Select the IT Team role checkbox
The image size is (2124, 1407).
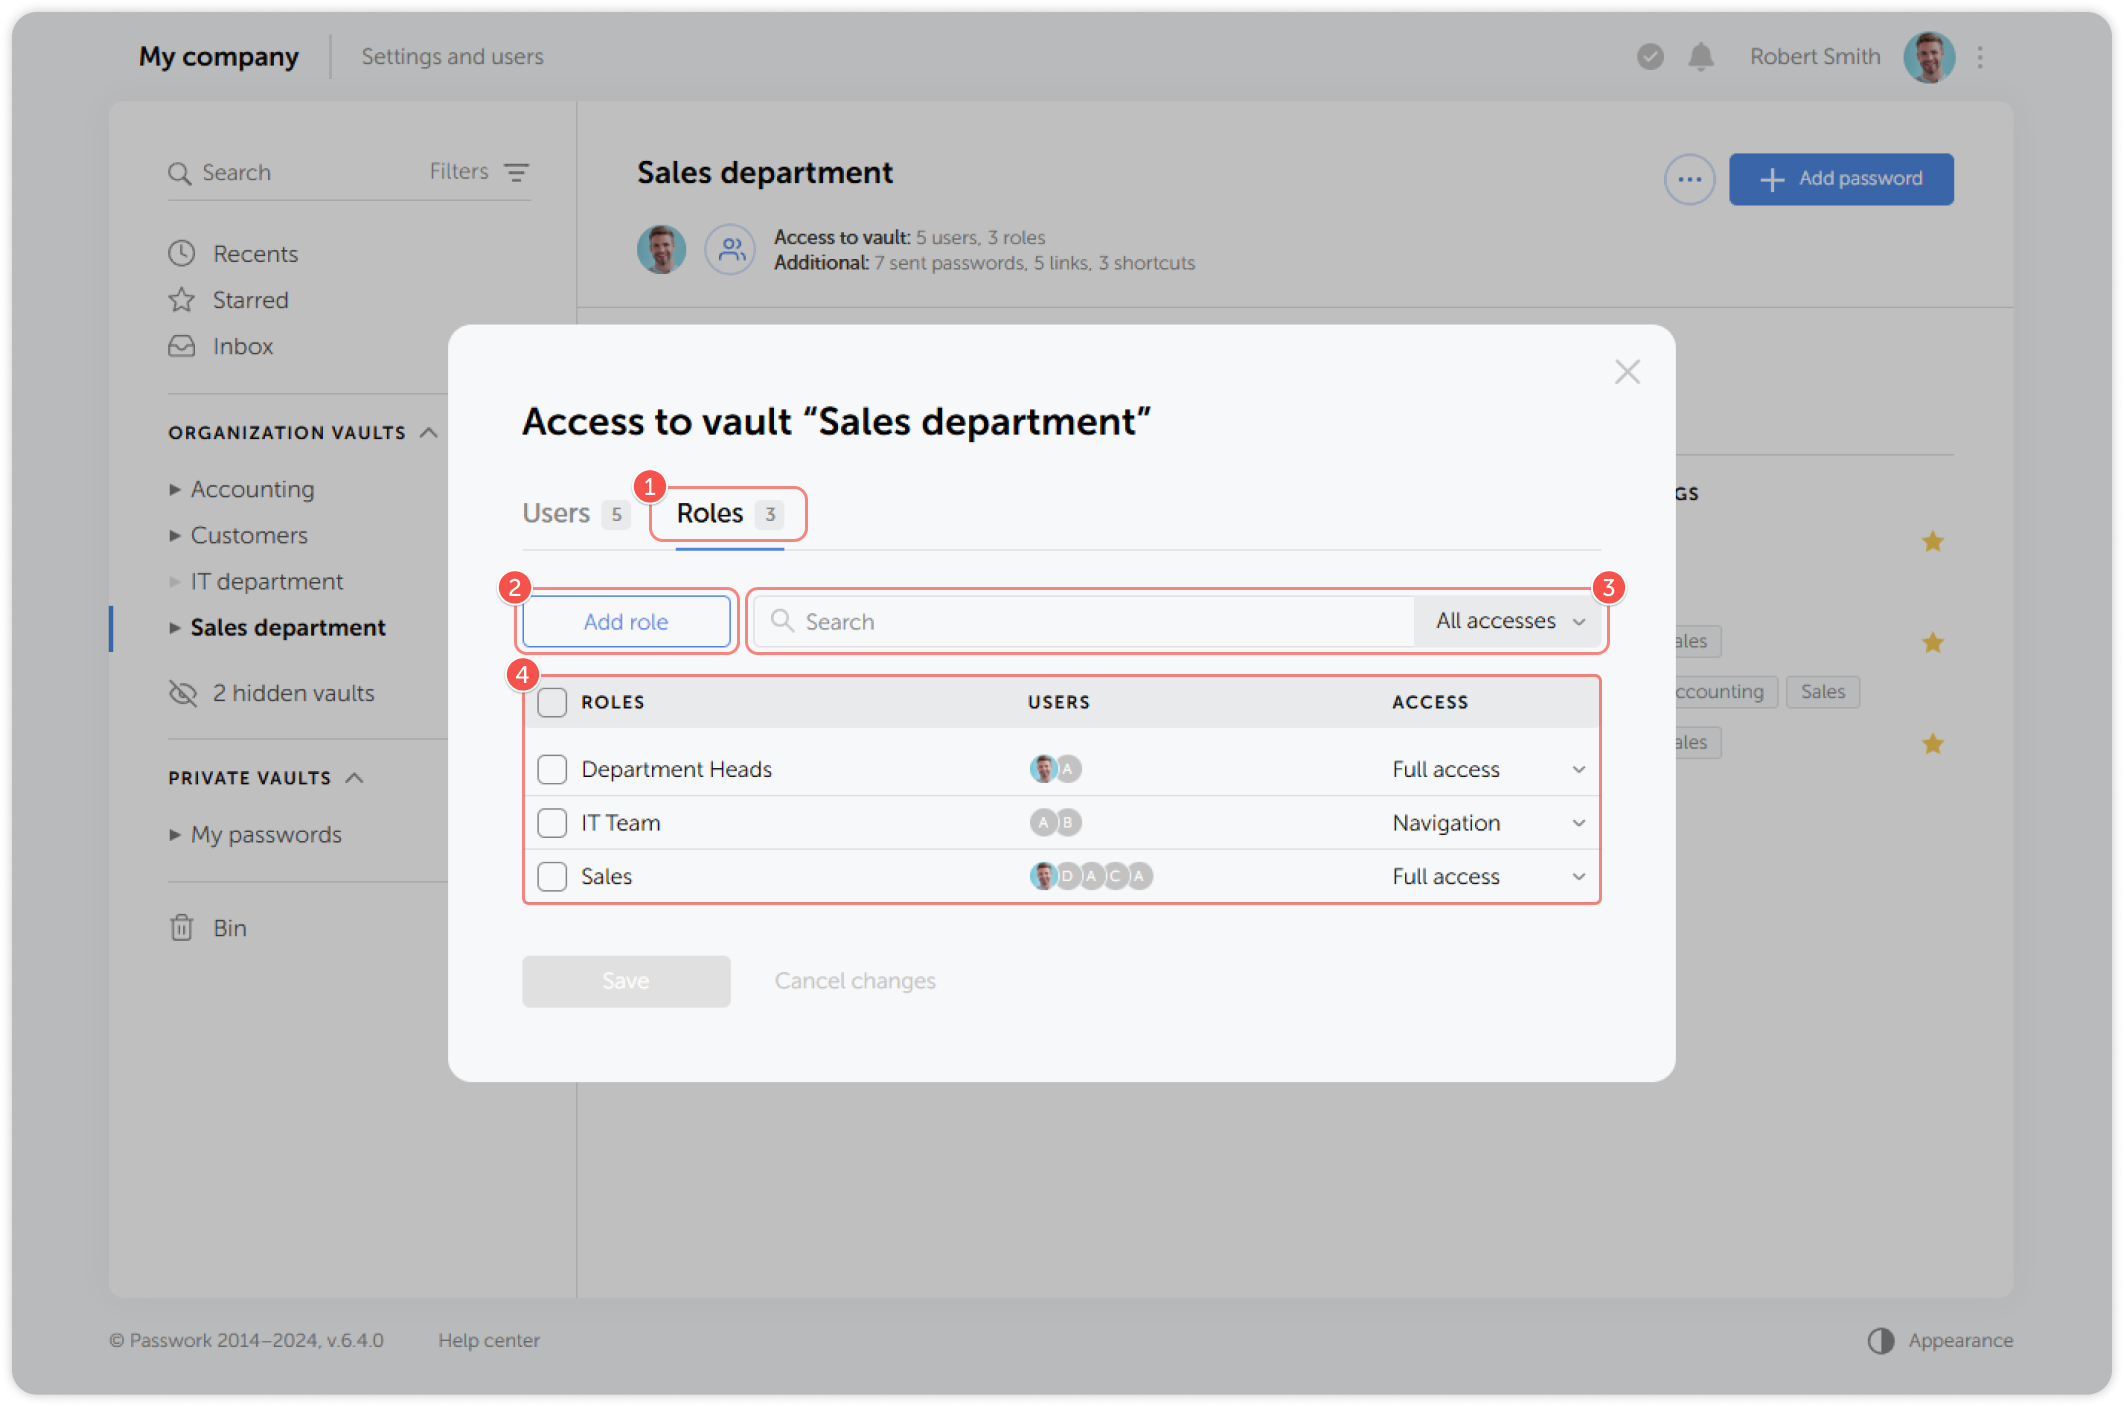551,822
